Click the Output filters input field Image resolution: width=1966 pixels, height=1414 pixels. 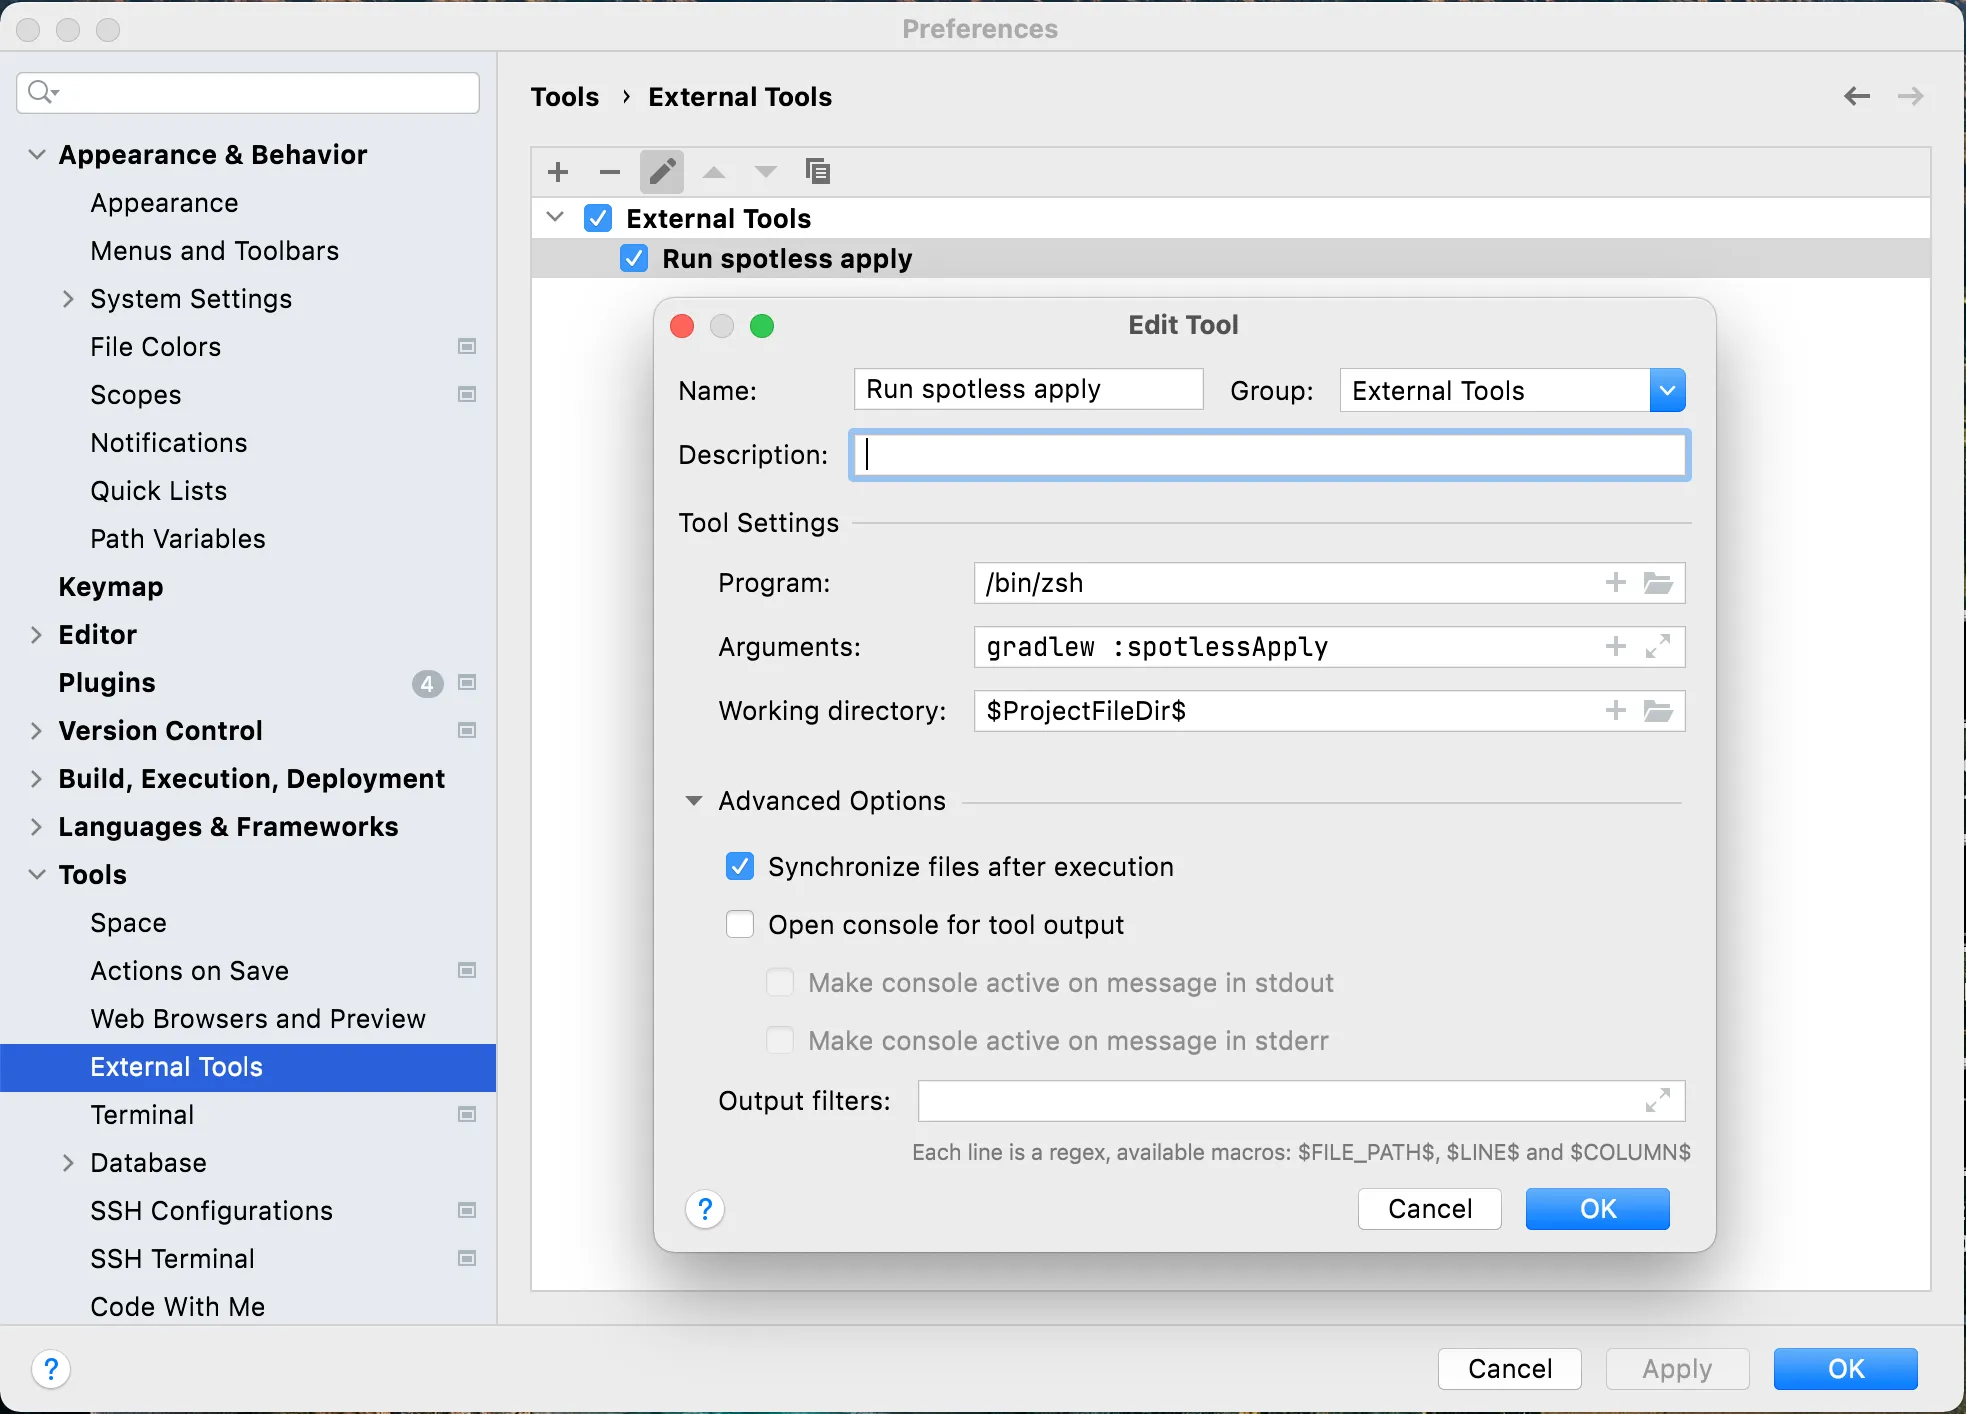(x=1280, y=1101)
